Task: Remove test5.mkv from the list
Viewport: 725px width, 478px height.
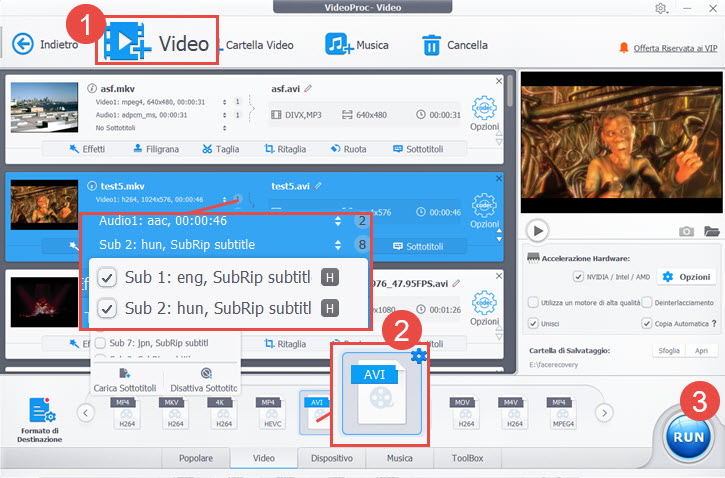Action: (498, 178)
